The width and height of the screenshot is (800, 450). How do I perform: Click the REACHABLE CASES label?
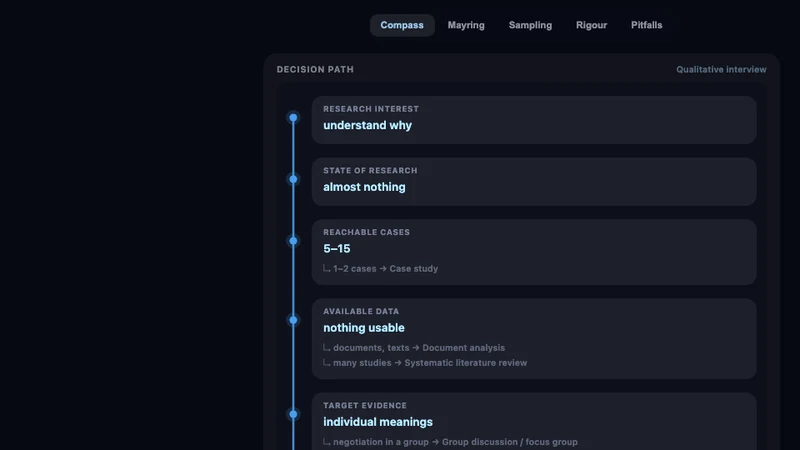pyautogui.click(x=366, y=232)
